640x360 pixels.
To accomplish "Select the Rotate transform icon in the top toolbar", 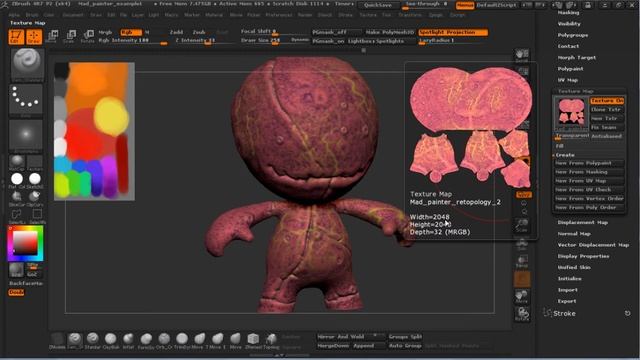I will (x=87, y=36).
